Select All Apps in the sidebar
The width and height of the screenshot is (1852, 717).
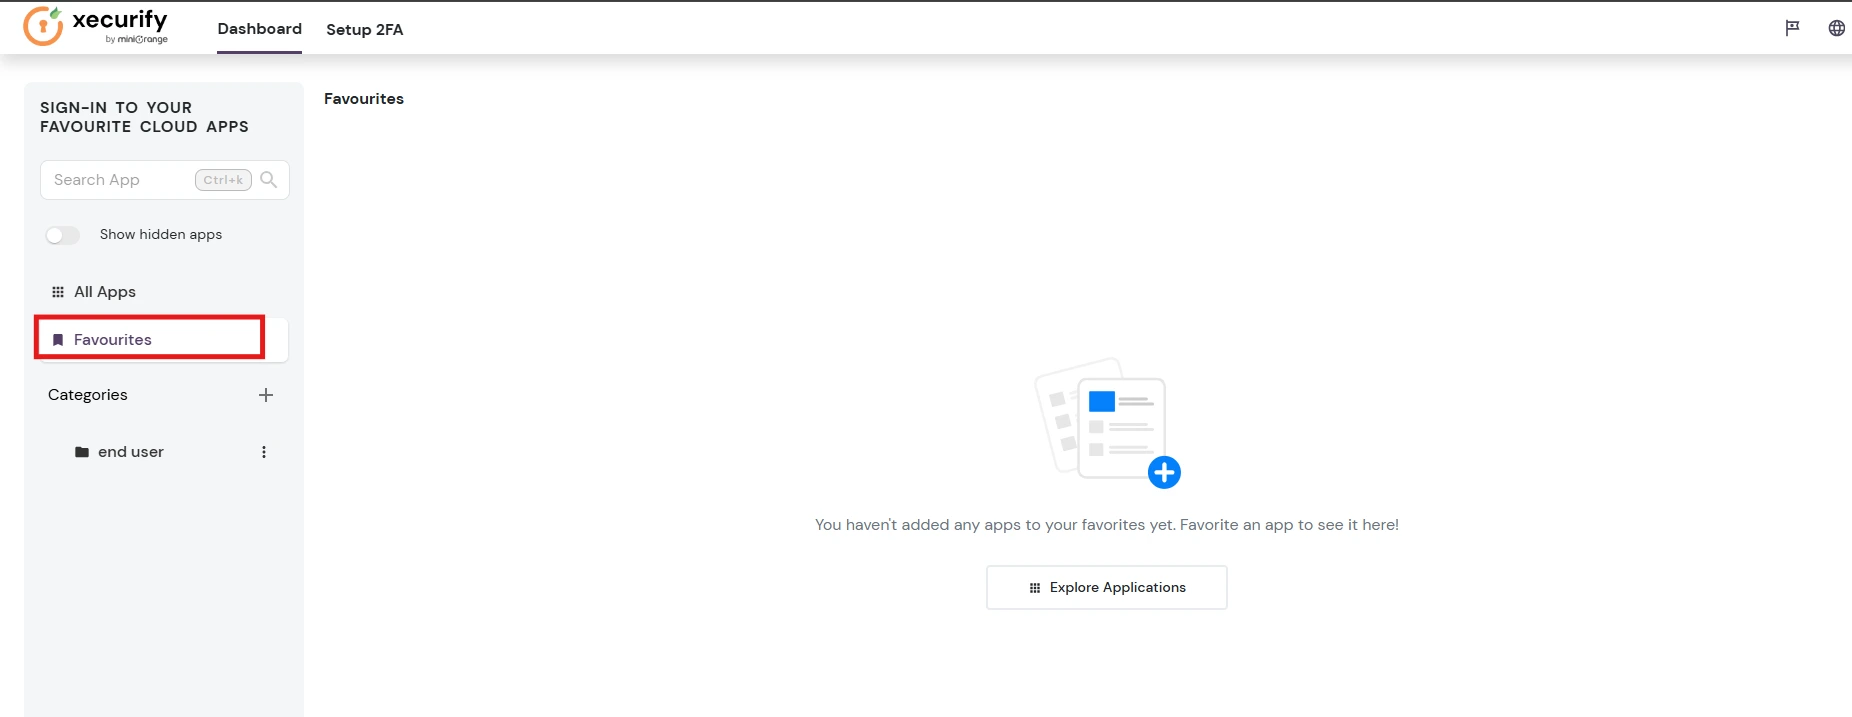coord(105,292)
